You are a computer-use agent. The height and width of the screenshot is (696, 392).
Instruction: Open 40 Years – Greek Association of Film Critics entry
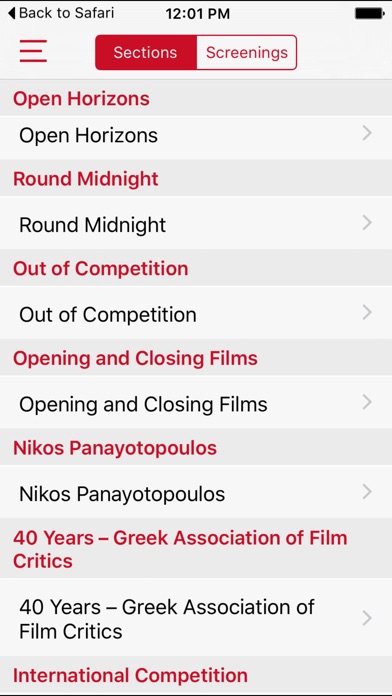[x=196, y=618]
